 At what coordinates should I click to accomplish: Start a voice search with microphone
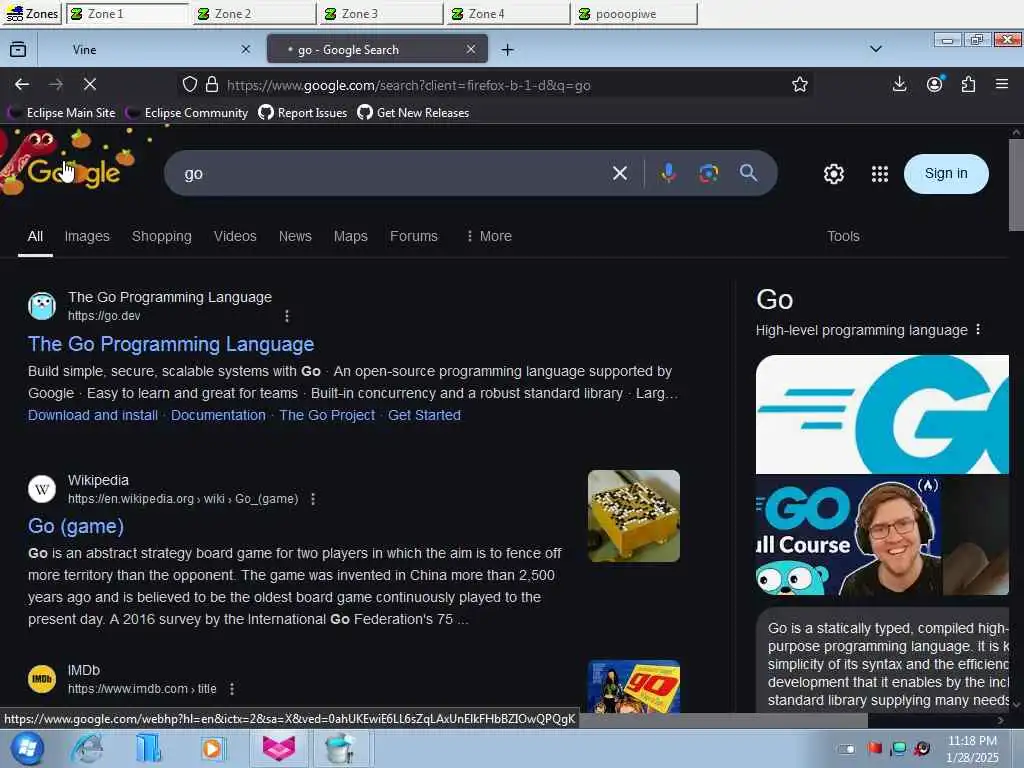pos(668,173)
